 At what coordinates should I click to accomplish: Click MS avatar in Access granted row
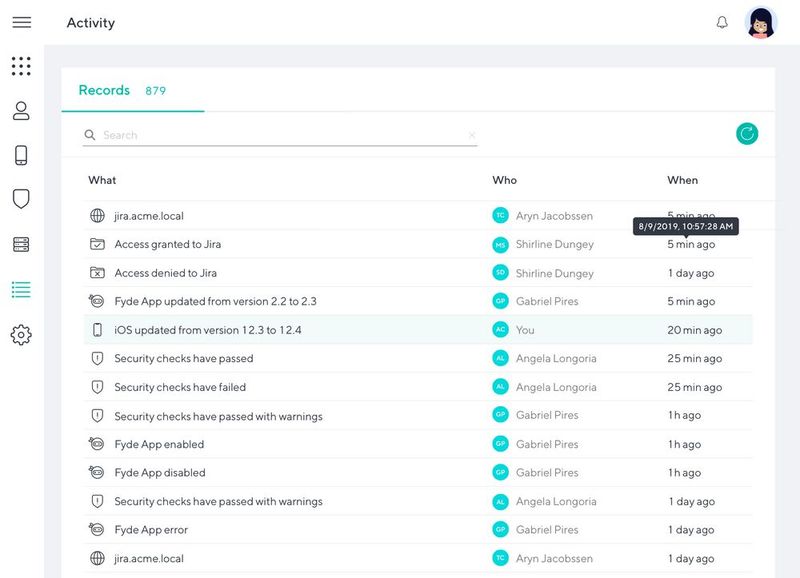[x=501, y=244]
